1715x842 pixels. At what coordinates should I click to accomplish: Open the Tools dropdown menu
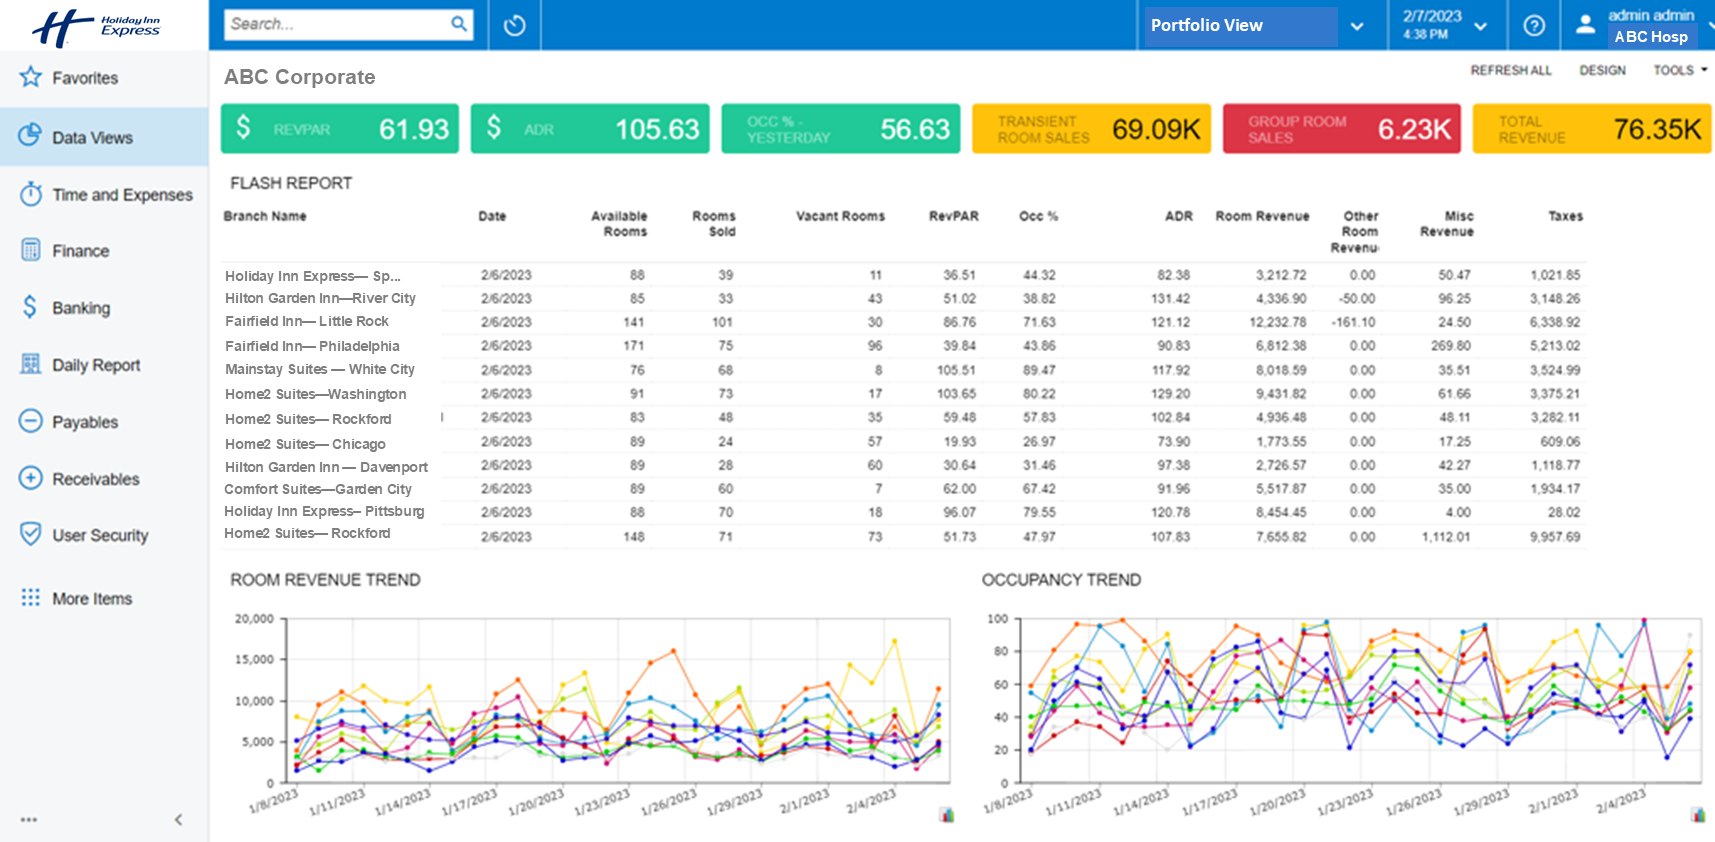tap(1679, 70)
